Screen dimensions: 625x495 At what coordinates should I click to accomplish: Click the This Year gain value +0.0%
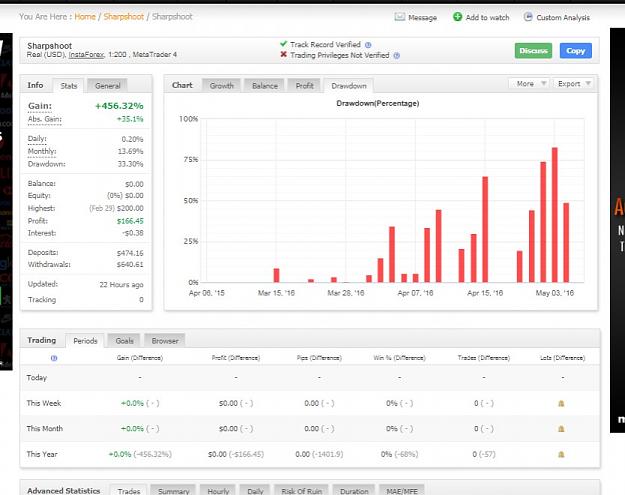120,454
